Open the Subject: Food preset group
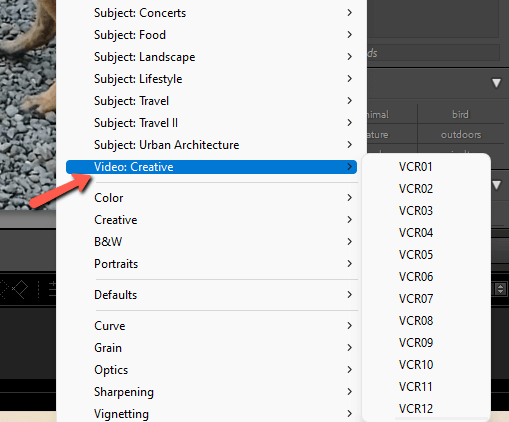509x422 pixels. click(211, 35)
